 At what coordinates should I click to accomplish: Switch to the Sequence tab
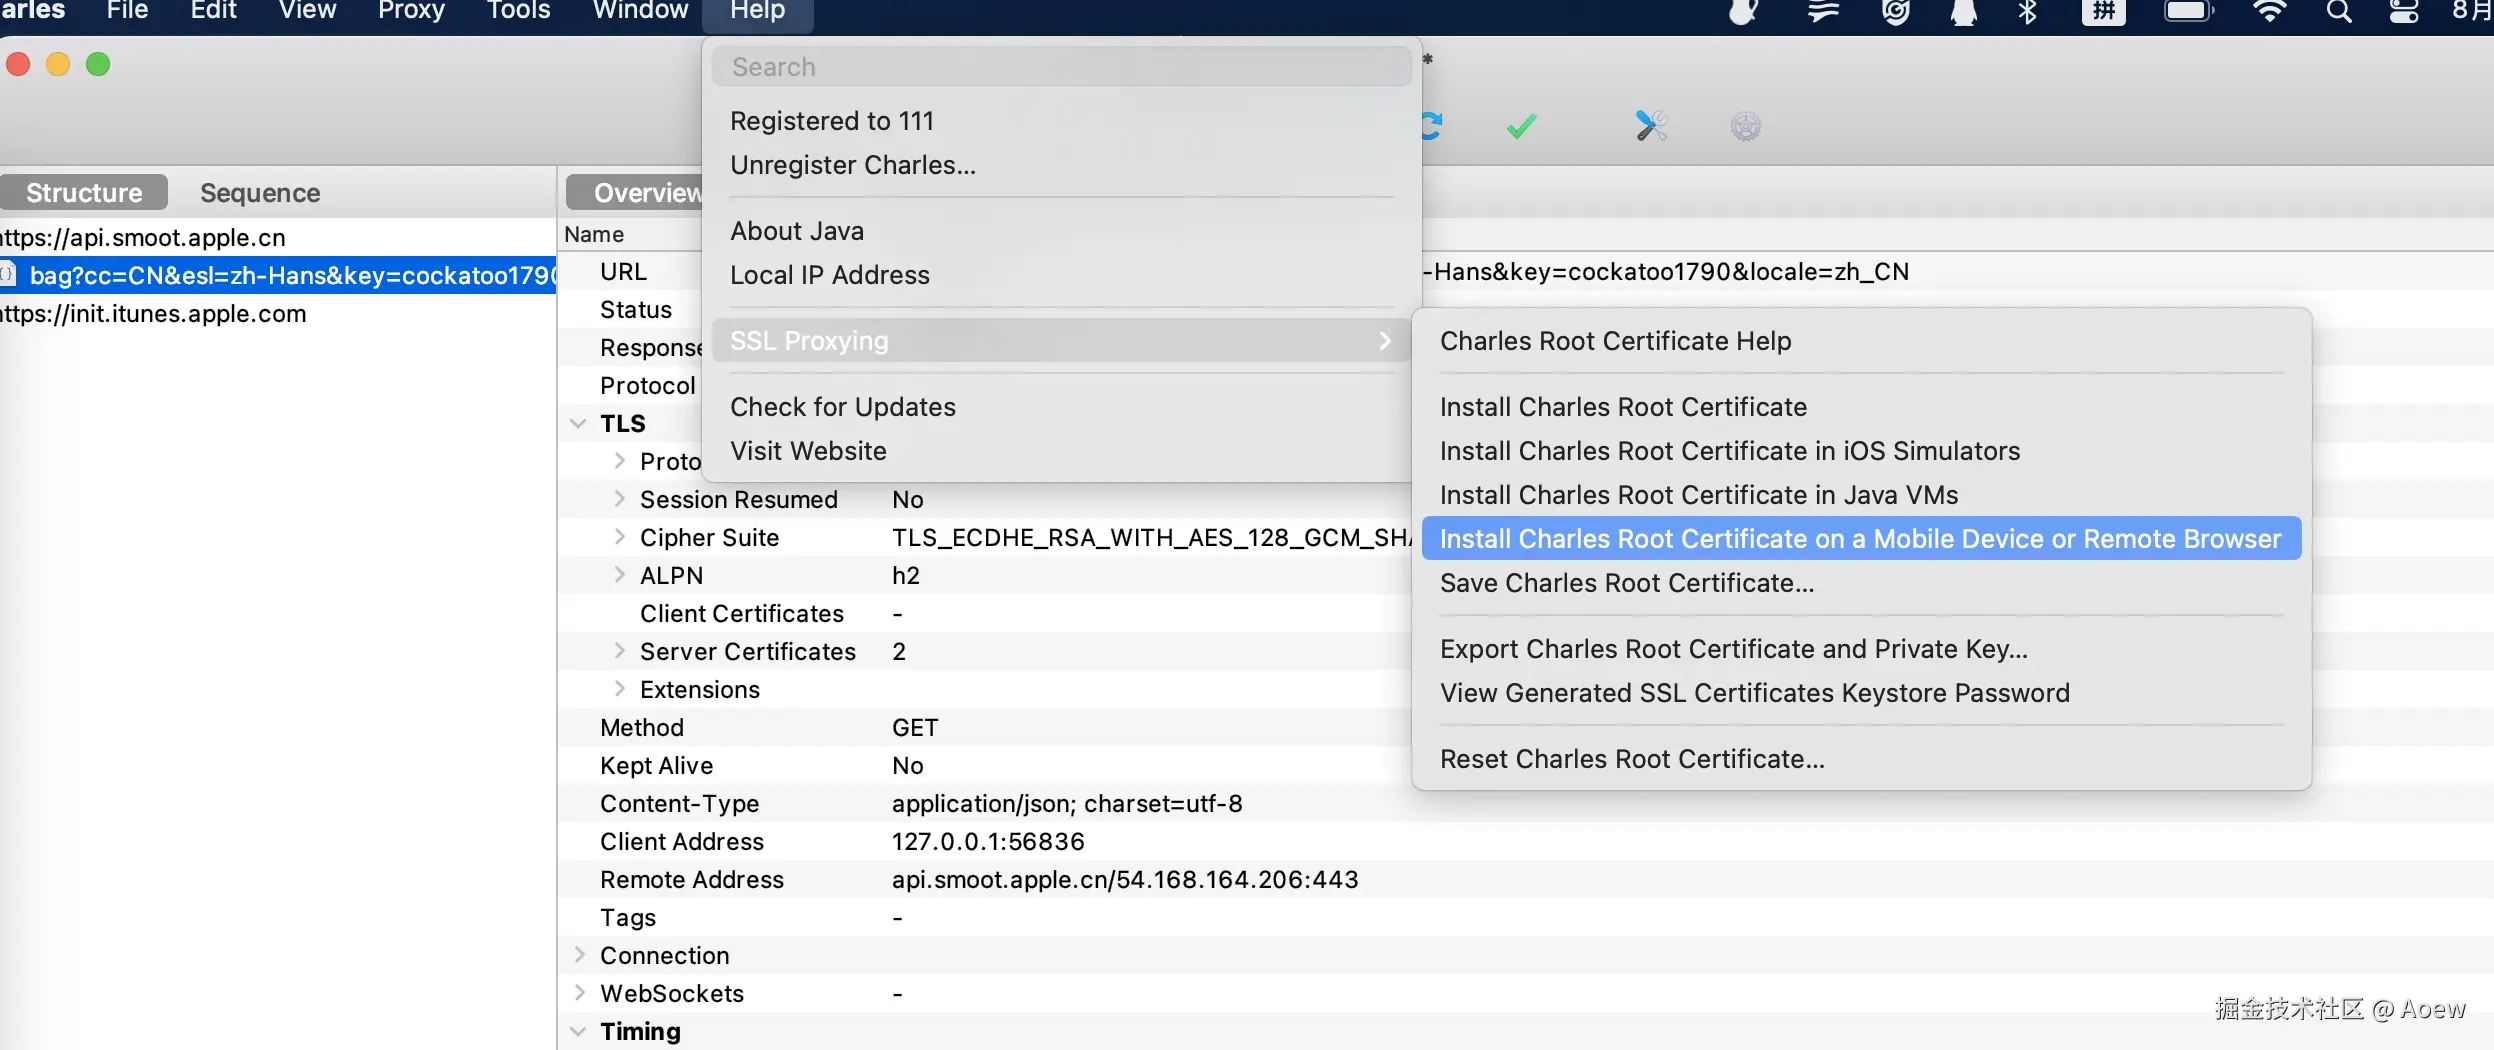[x=260, y=193]
